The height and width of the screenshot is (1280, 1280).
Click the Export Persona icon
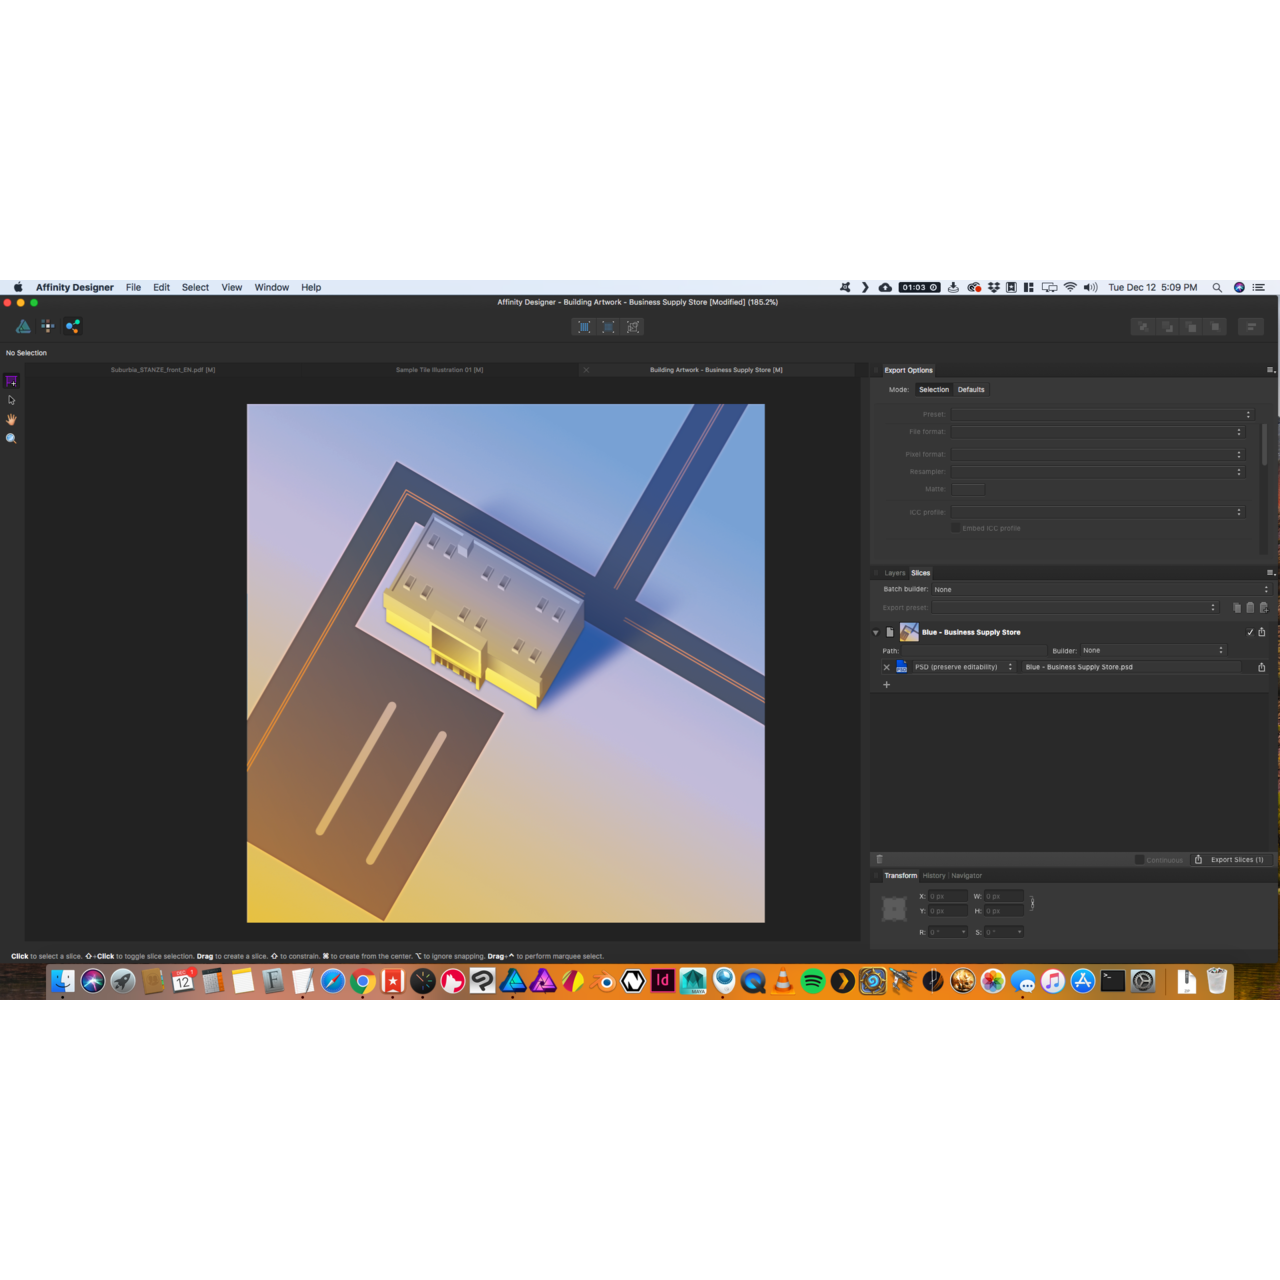pos(71,326)
